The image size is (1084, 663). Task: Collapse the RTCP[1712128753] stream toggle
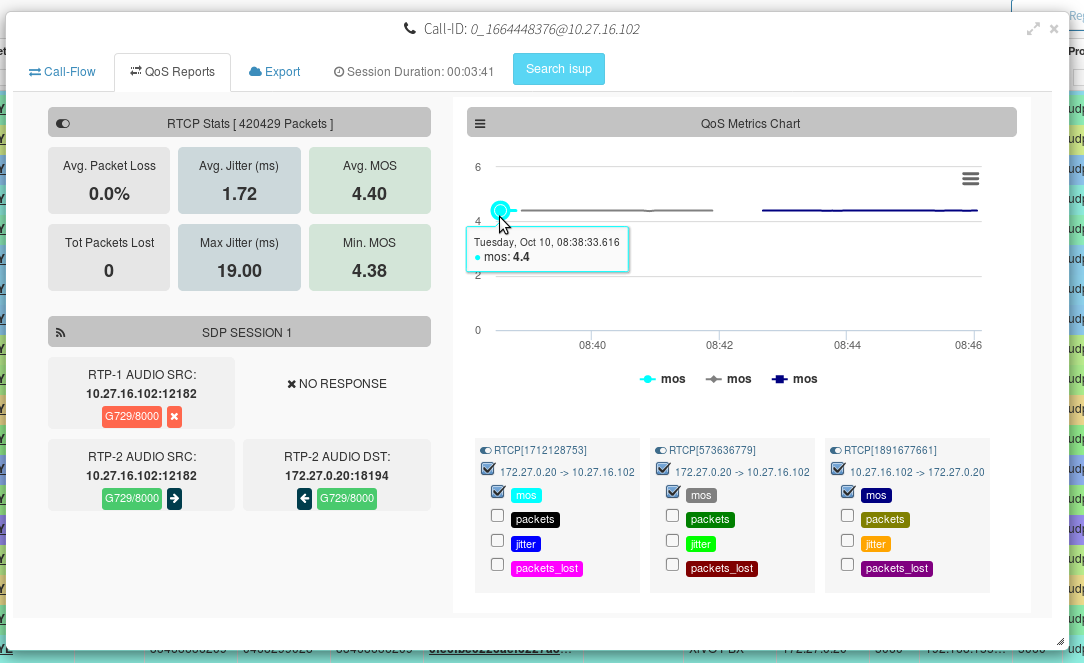[485, 451]
